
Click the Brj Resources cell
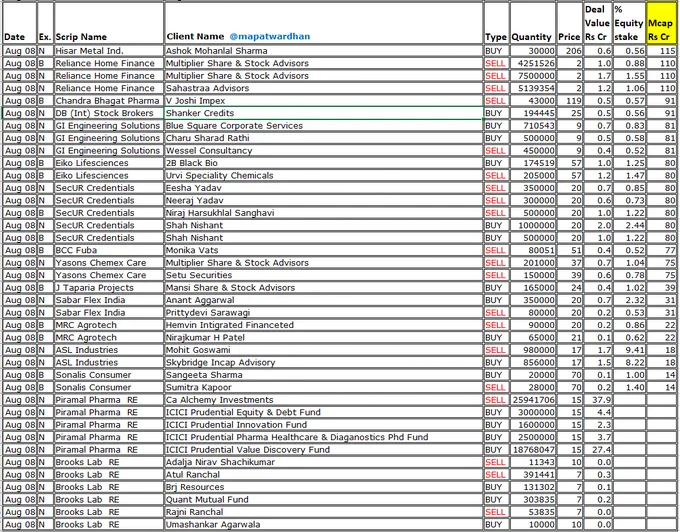pyautogui.click(x=324, y=487)
